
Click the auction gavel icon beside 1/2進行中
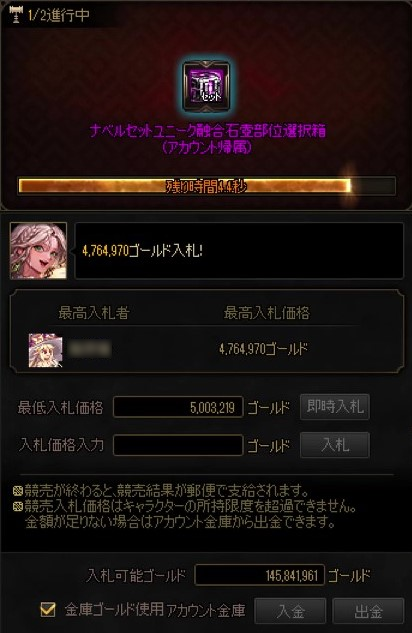tap(16, 15)
